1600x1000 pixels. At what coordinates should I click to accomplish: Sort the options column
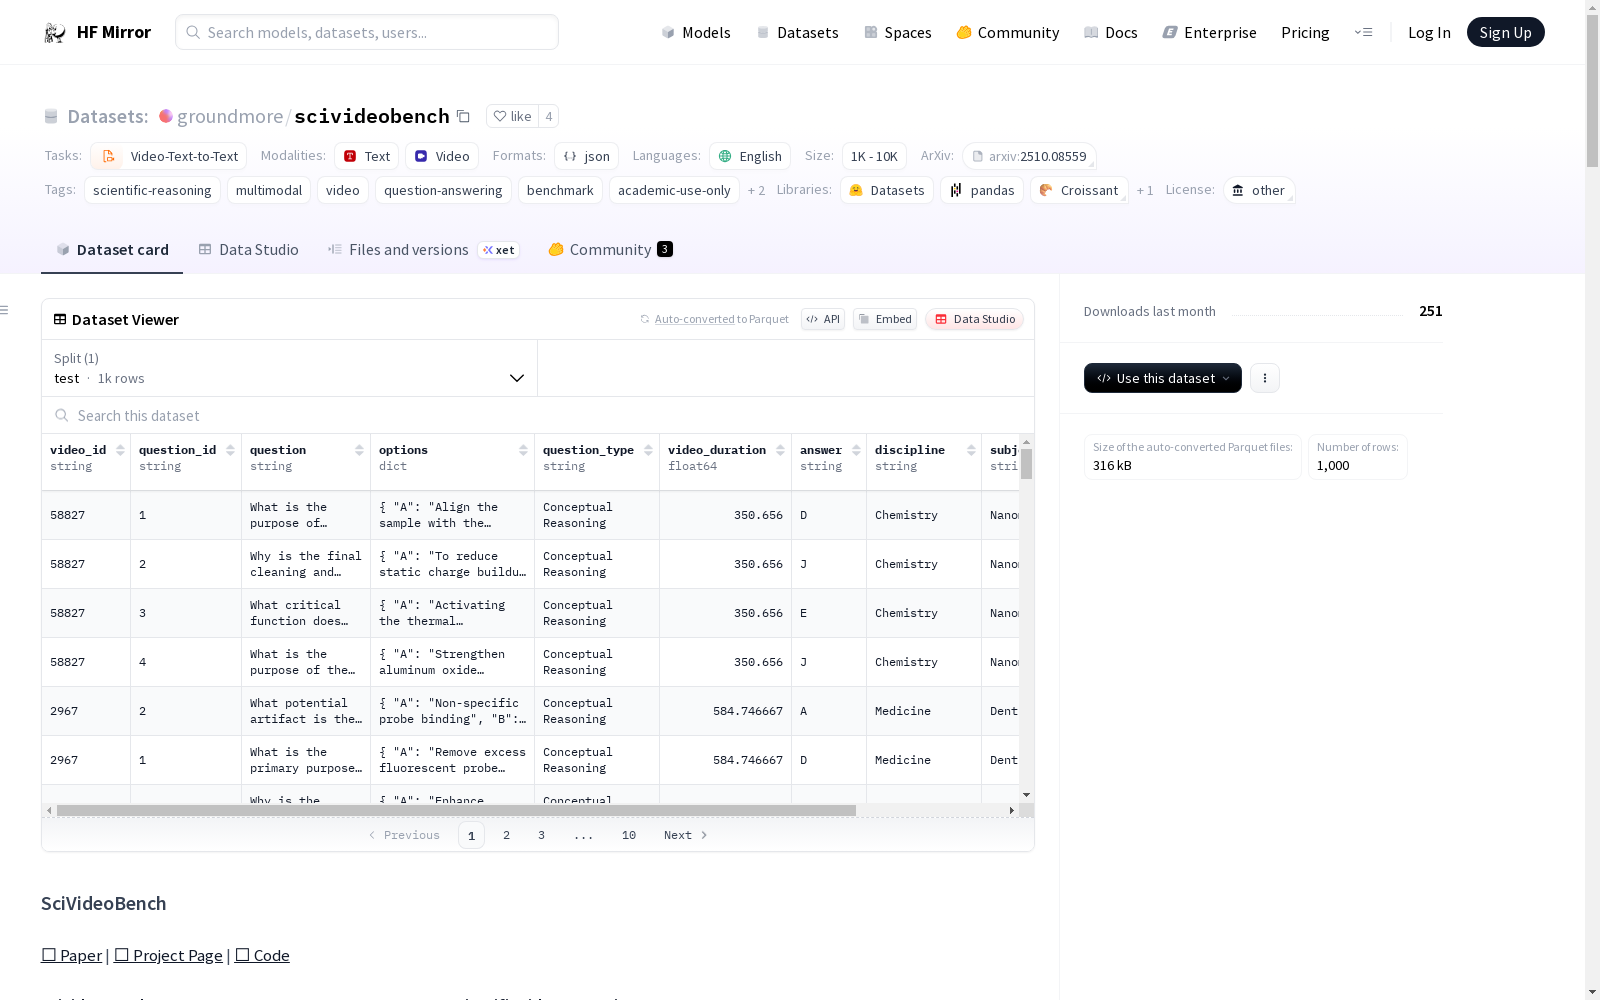pyautogui.click(x=523, y=450)
